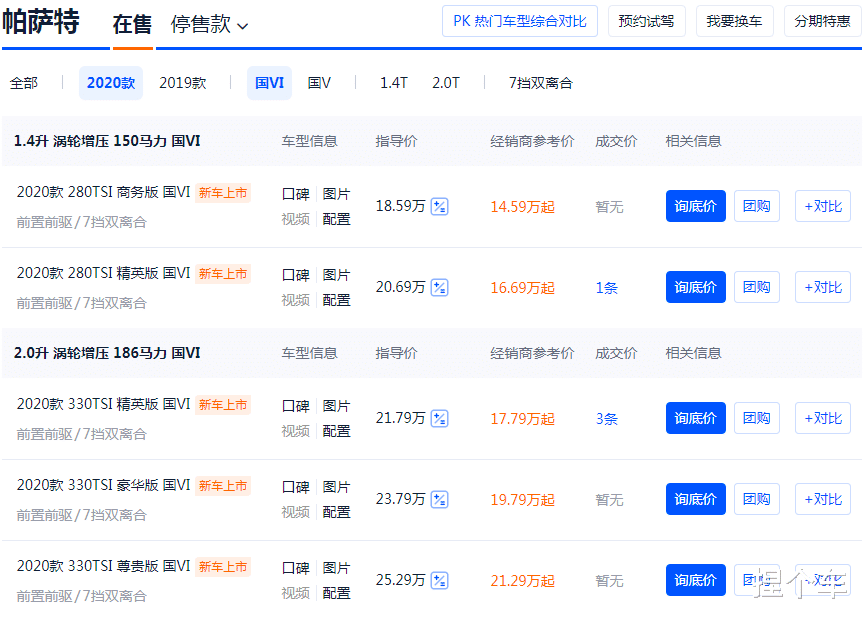Open 2020款 330TSI 尊贵版 国VI model link
Image resolution: width=864 pixels, height=620 pixels.
point(103,567)
